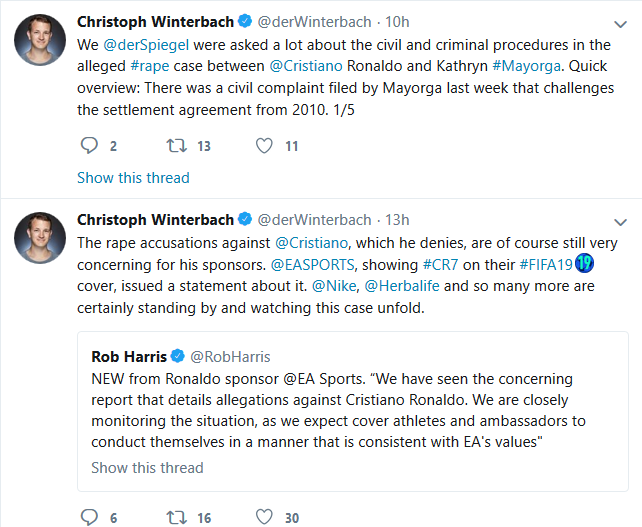Like the first tweet with 11 likes
Screen dimensions: 642x527
(x=265, y=146)
